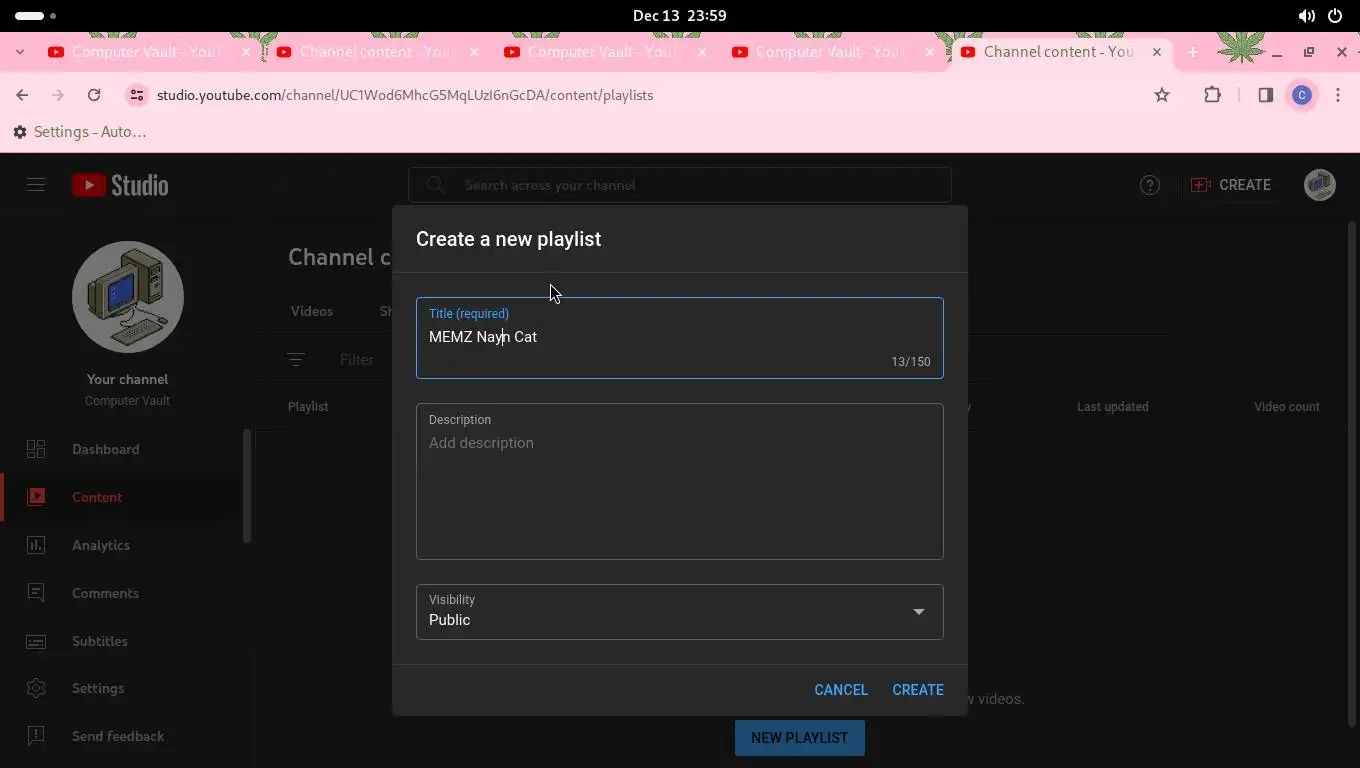1360x768 pixels.
Task: Click the Last updated column header
Action: 1112,407
